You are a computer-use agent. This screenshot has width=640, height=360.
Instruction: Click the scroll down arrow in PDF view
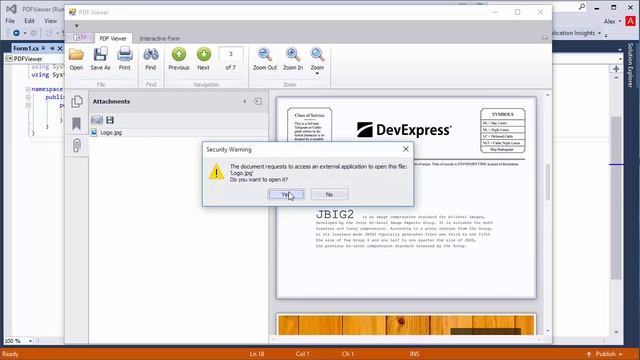pyautogui.click(x=547, y=331)
